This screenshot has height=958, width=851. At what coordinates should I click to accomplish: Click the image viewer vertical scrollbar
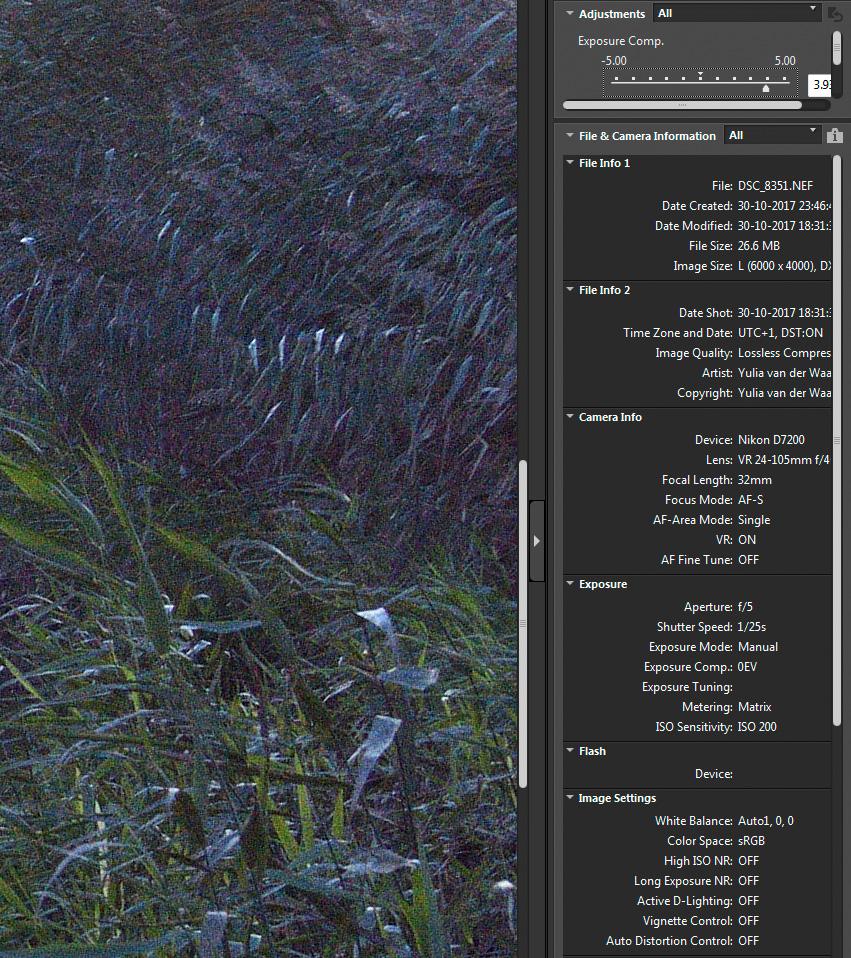pyautogui.click(x=522, y=624)
